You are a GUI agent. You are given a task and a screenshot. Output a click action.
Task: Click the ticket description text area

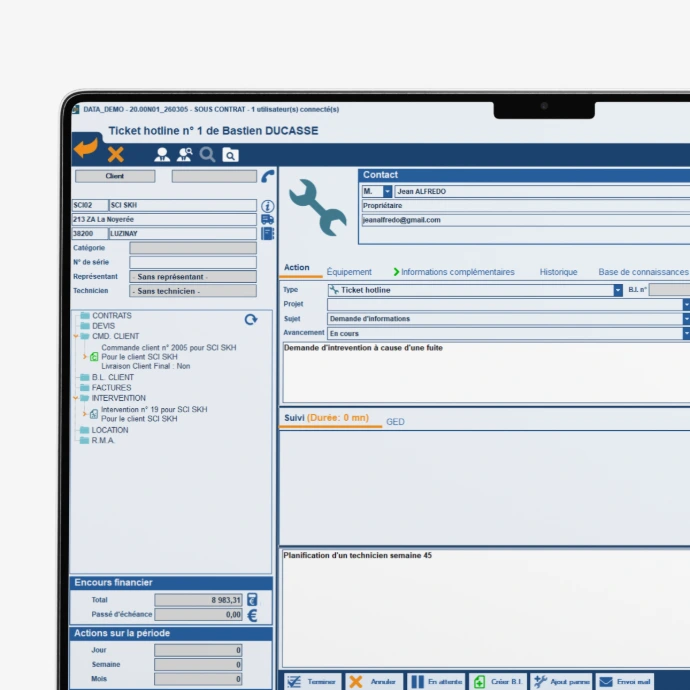(x=486, y=373)
